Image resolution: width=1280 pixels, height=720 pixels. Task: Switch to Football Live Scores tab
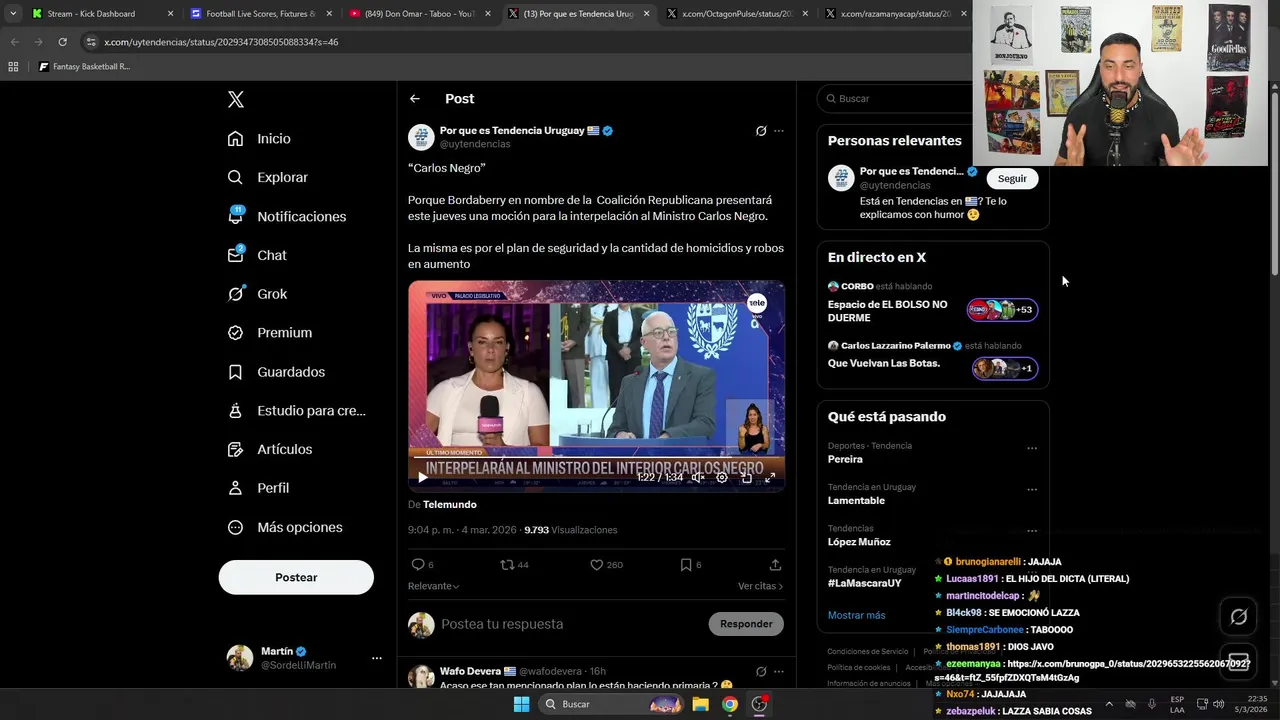[261, 14]
